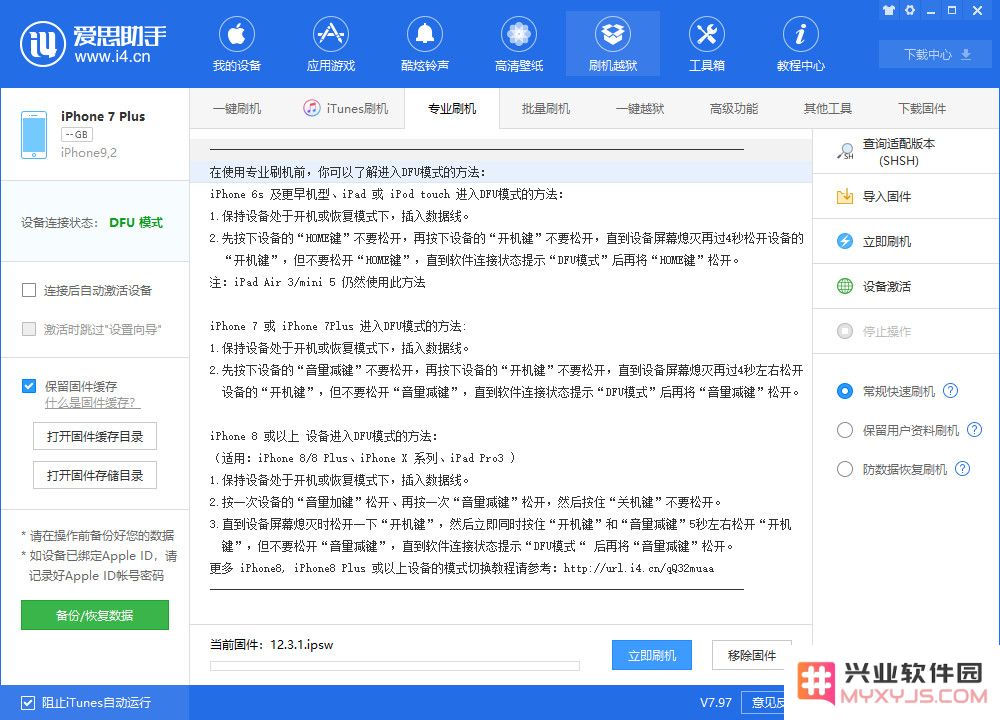Open 应用游戏 app store section
Screen dimensions: 1000x720
tap(330, 44)
